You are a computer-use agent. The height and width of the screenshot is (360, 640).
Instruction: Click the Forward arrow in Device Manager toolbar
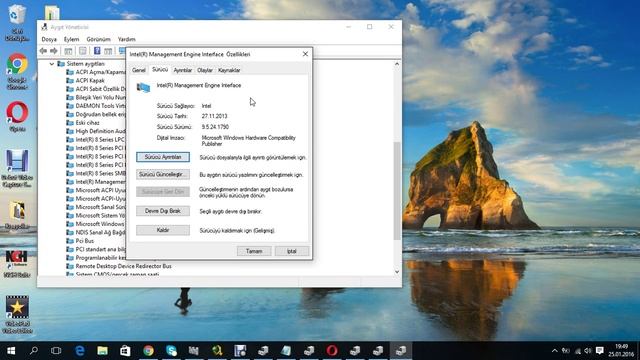pyautogui.click(x=53, y=51)
